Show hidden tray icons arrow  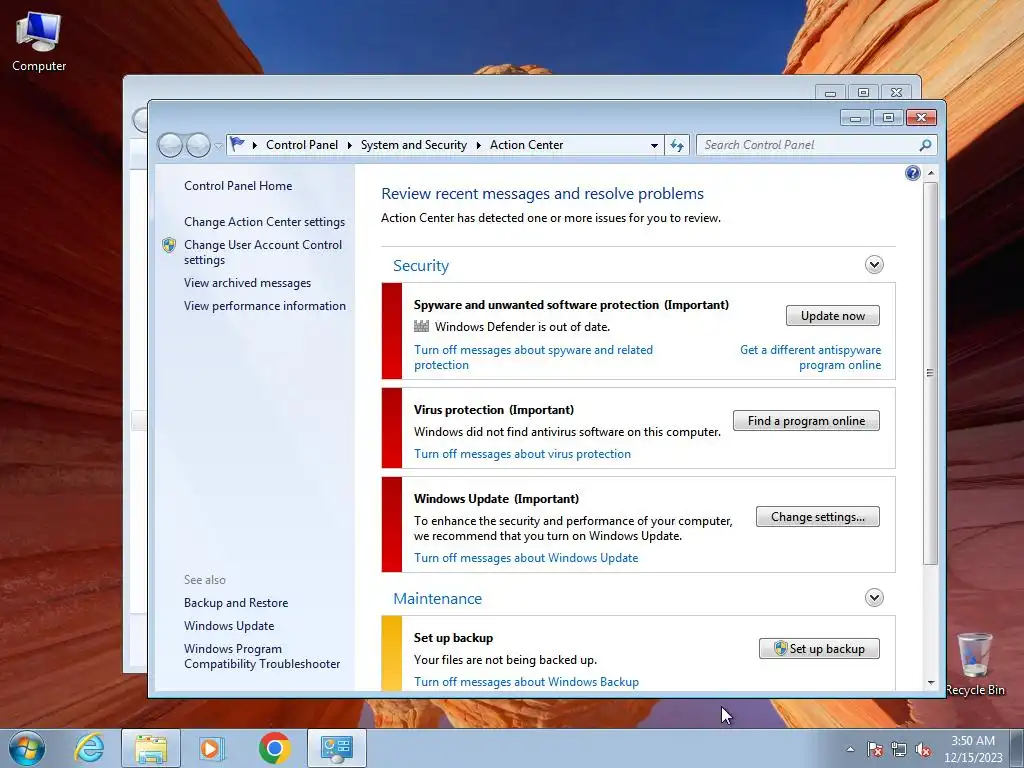click(850, 749)
